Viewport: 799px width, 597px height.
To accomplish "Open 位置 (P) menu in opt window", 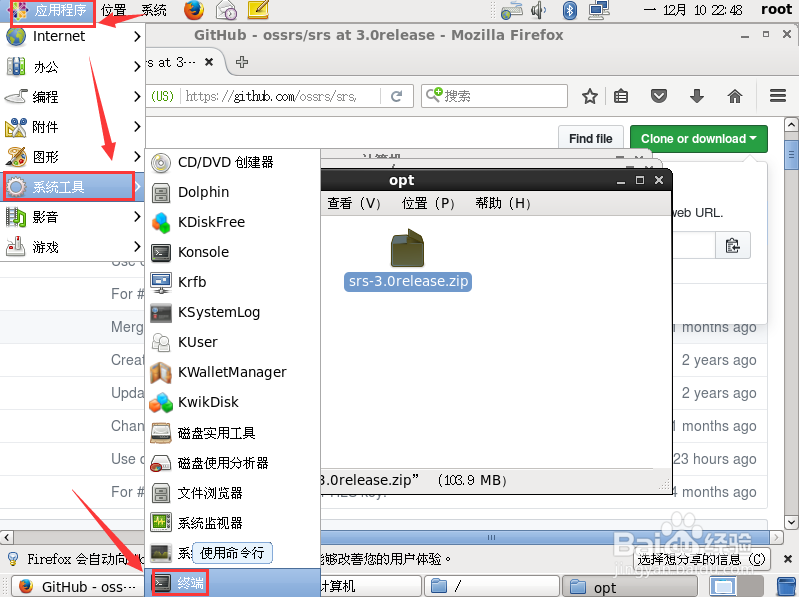I will [428, 204].
